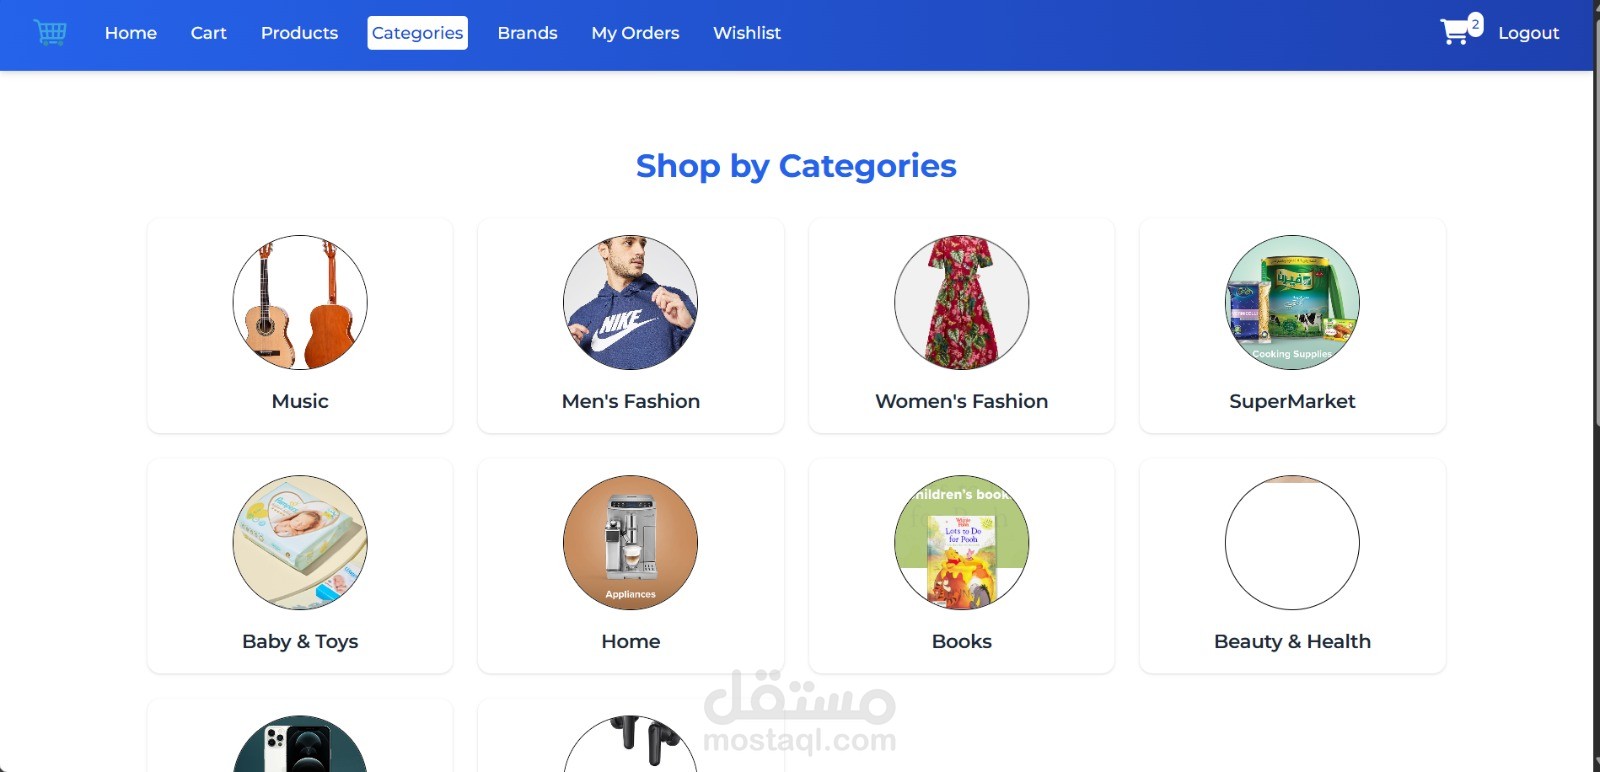Image resolution: width=1600 pixels, height=772 pixels.
Task: View My Orders page
Action: [x=635, y=33]
